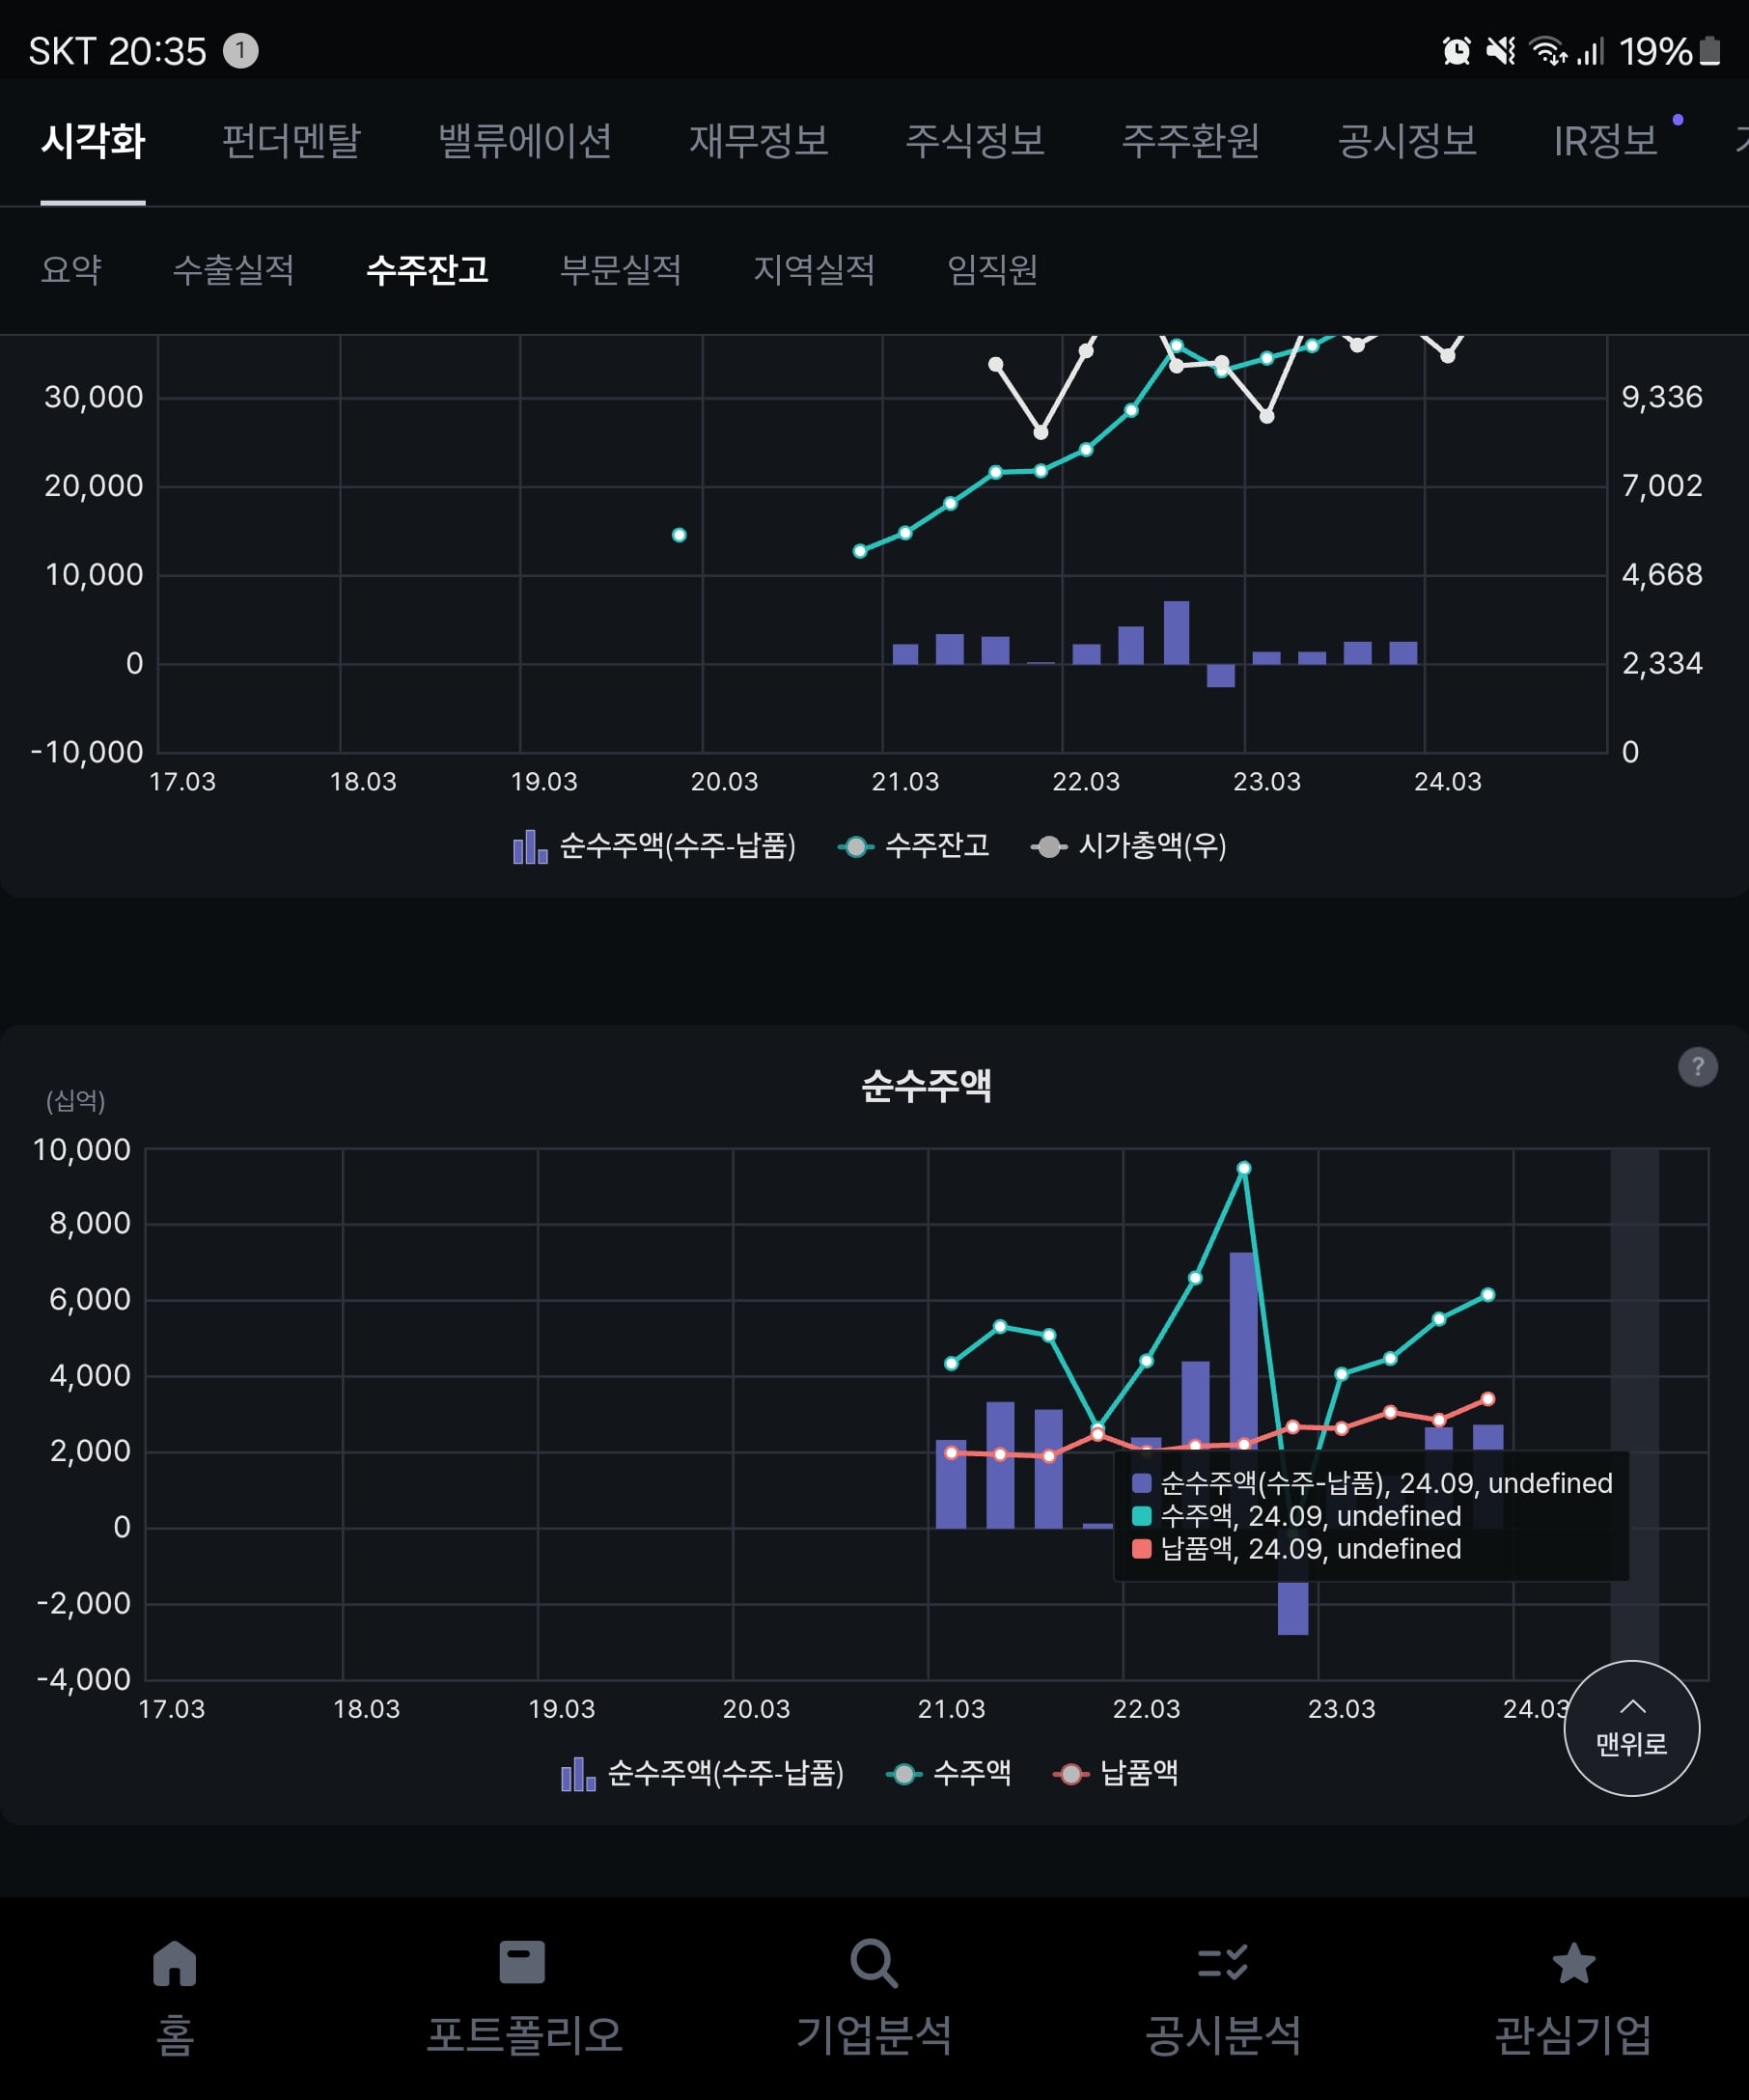This screenshot has width=1749, height=2100.
Task: Hide the 납품액 series in legend
Action: [x=1116, y=1773]
